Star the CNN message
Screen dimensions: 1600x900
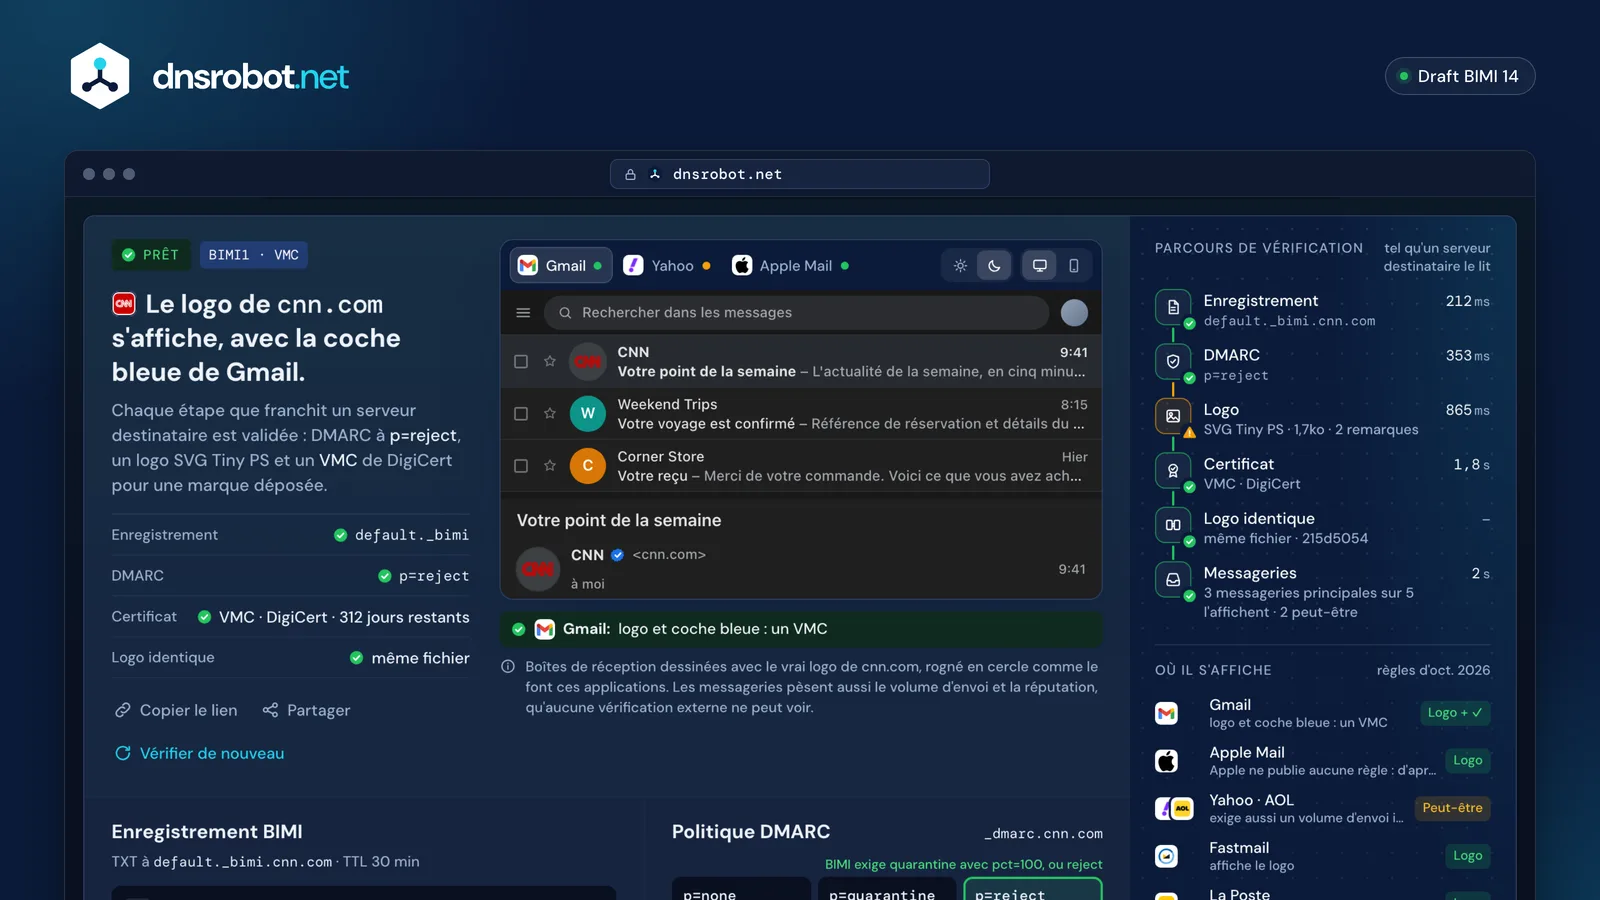point(549,361)
